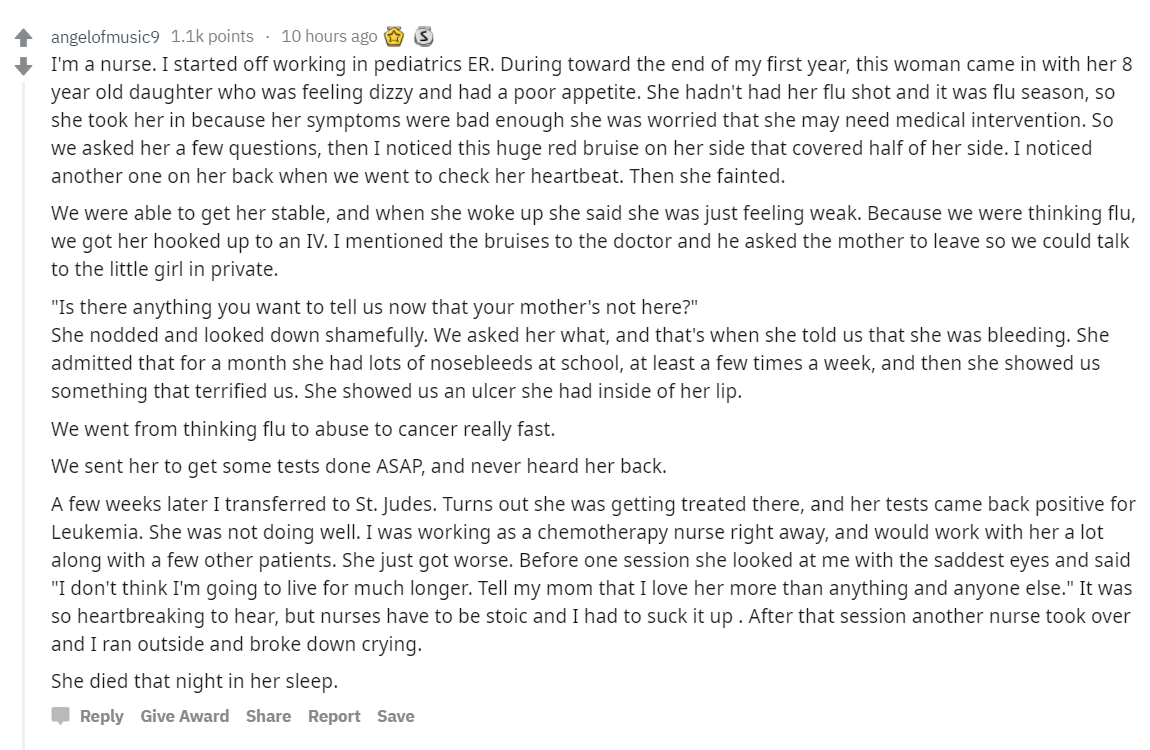
Task: Select Give Award under the comment
Action: 185,716
